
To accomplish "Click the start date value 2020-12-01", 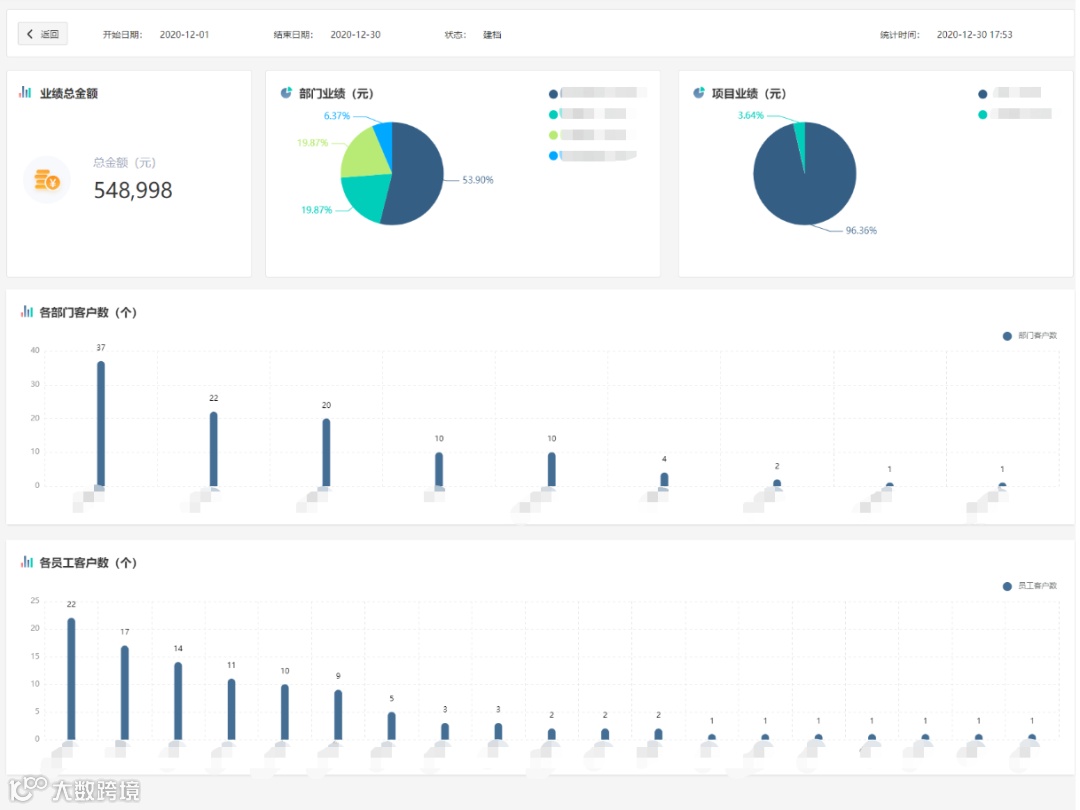I will click(x=184, y=34).
